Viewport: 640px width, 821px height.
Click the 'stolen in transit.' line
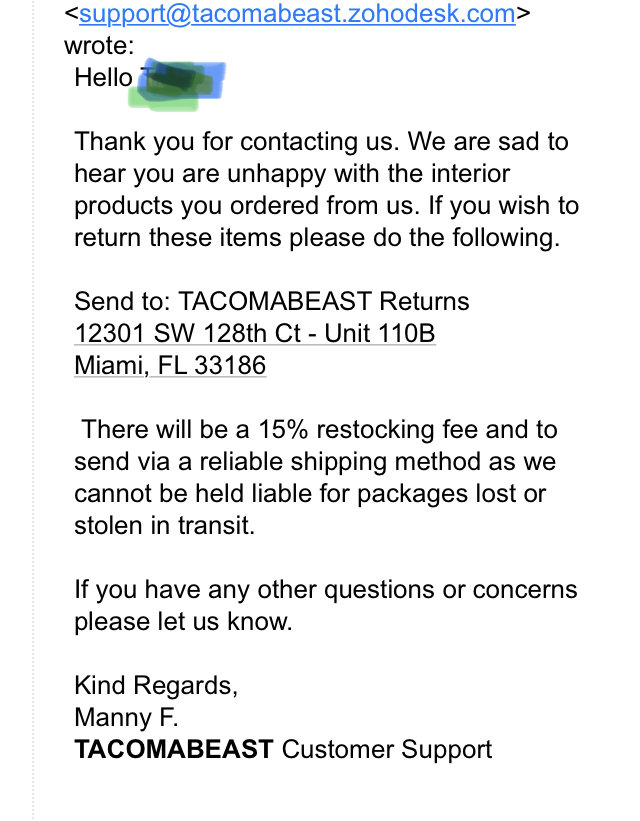coord(164,525)
